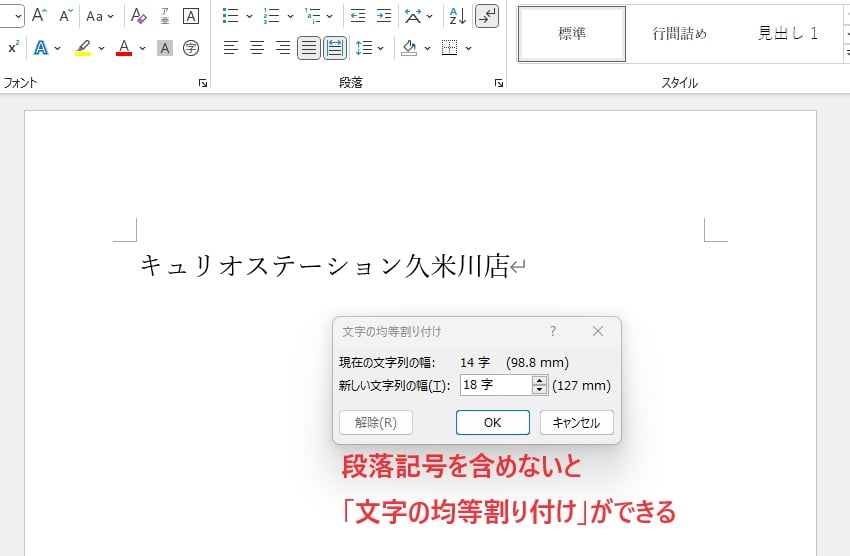Align text right

282,48
